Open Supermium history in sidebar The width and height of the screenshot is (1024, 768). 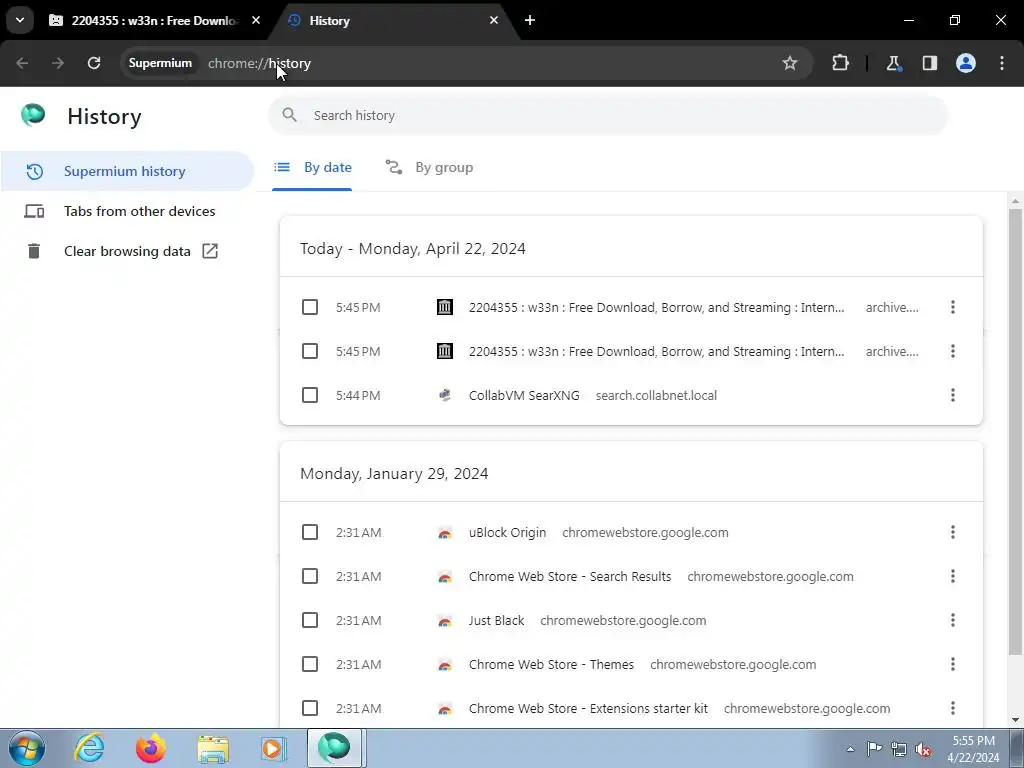127,171
